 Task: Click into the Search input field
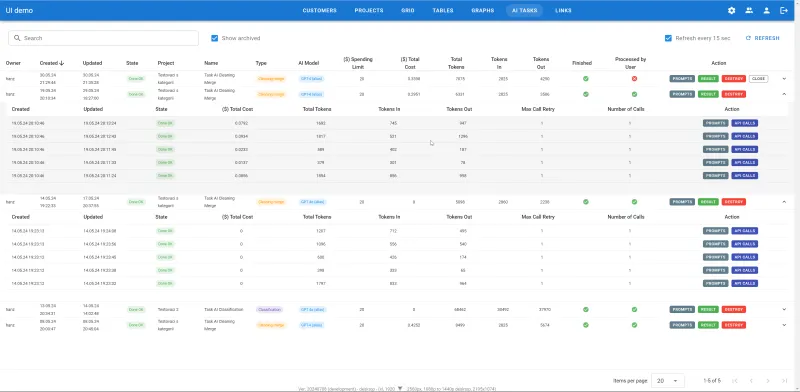104,38
